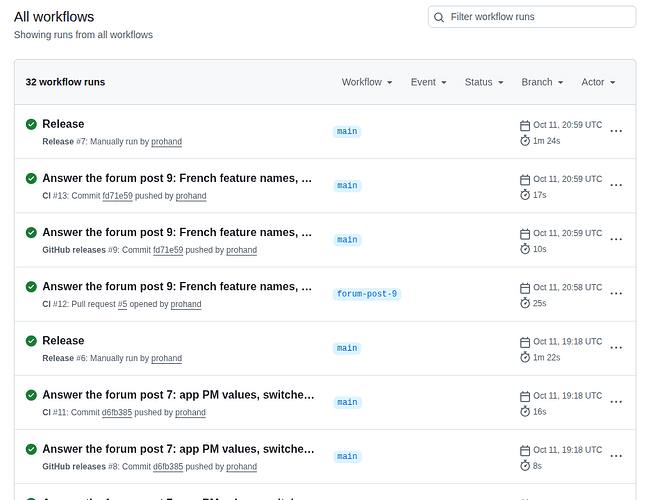Viewport: 652px width, 500px height.
Task: Click success check icon of GitHub releases #8
Action: tap(31, 449)
